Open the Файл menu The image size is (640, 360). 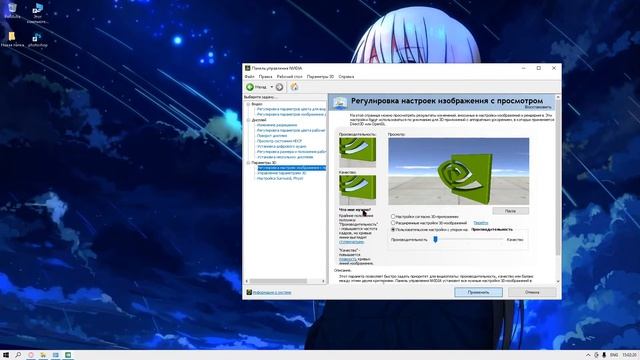(x=249, y=77)
